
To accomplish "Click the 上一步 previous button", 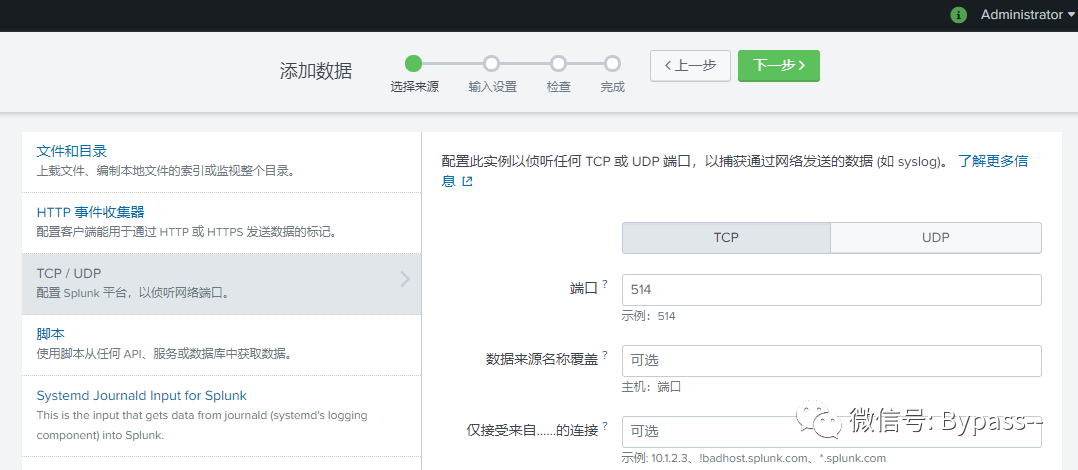I will pyautogui.click(x=690, y=65).
